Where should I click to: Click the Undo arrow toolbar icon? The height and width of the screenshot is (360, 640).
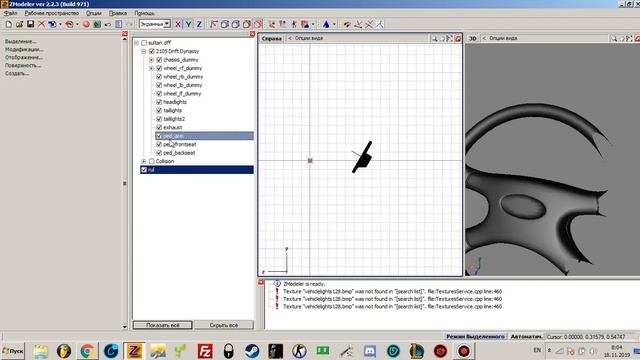(108, 24)
